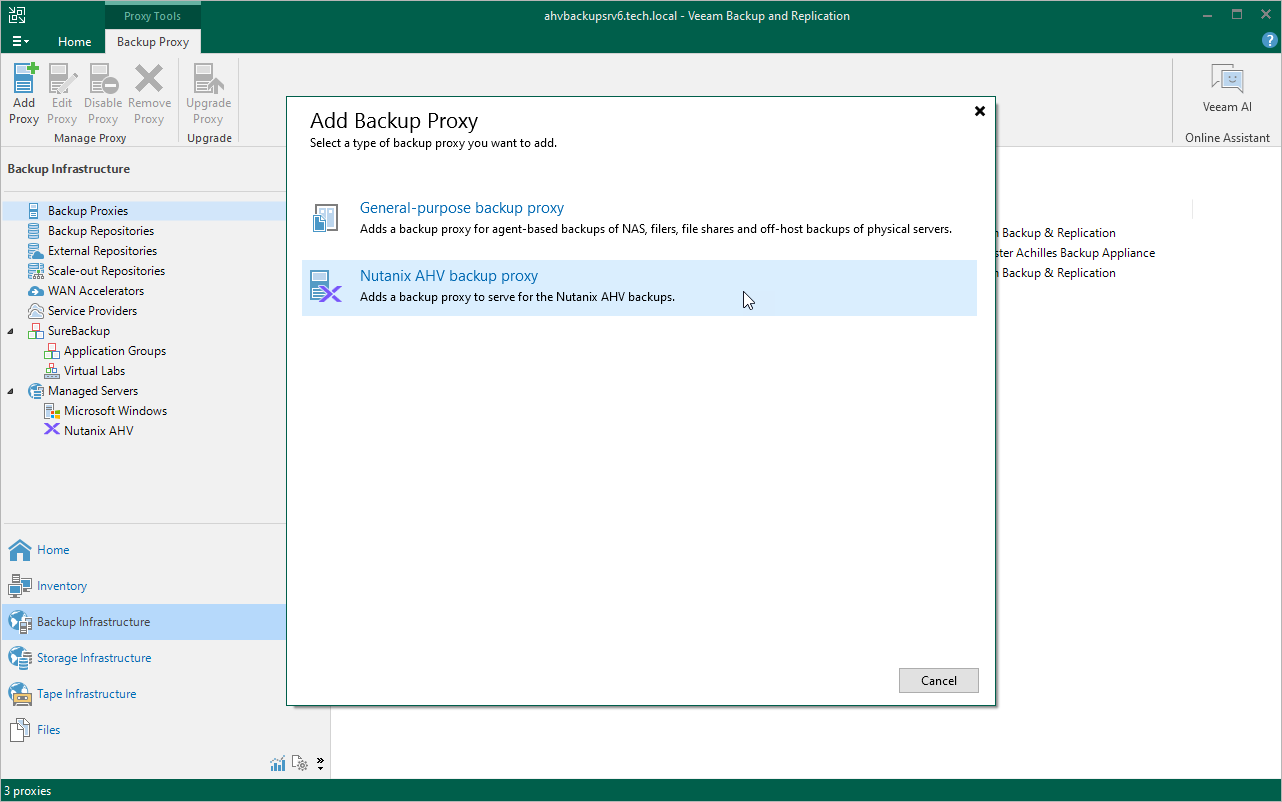Click the help question mark icon
The width and height of the screenshot is (1282, 802).
click(1270, 40)
